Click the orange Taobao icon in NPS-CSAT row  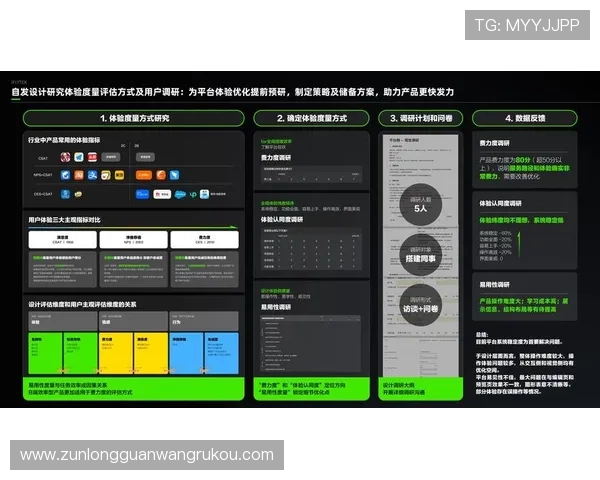point(79,175)
